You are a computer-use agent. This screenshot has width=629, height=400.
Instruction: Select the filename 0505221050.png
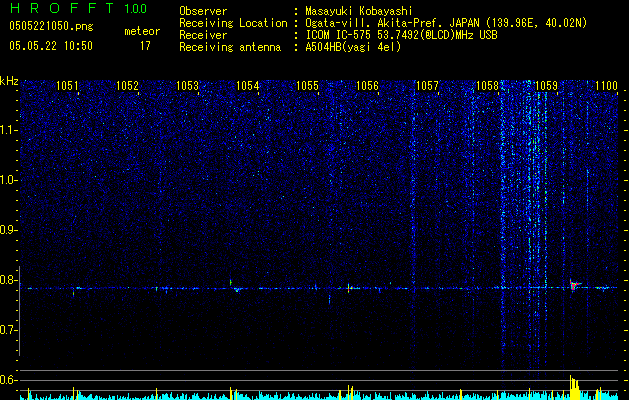click(x=51, y=26)
